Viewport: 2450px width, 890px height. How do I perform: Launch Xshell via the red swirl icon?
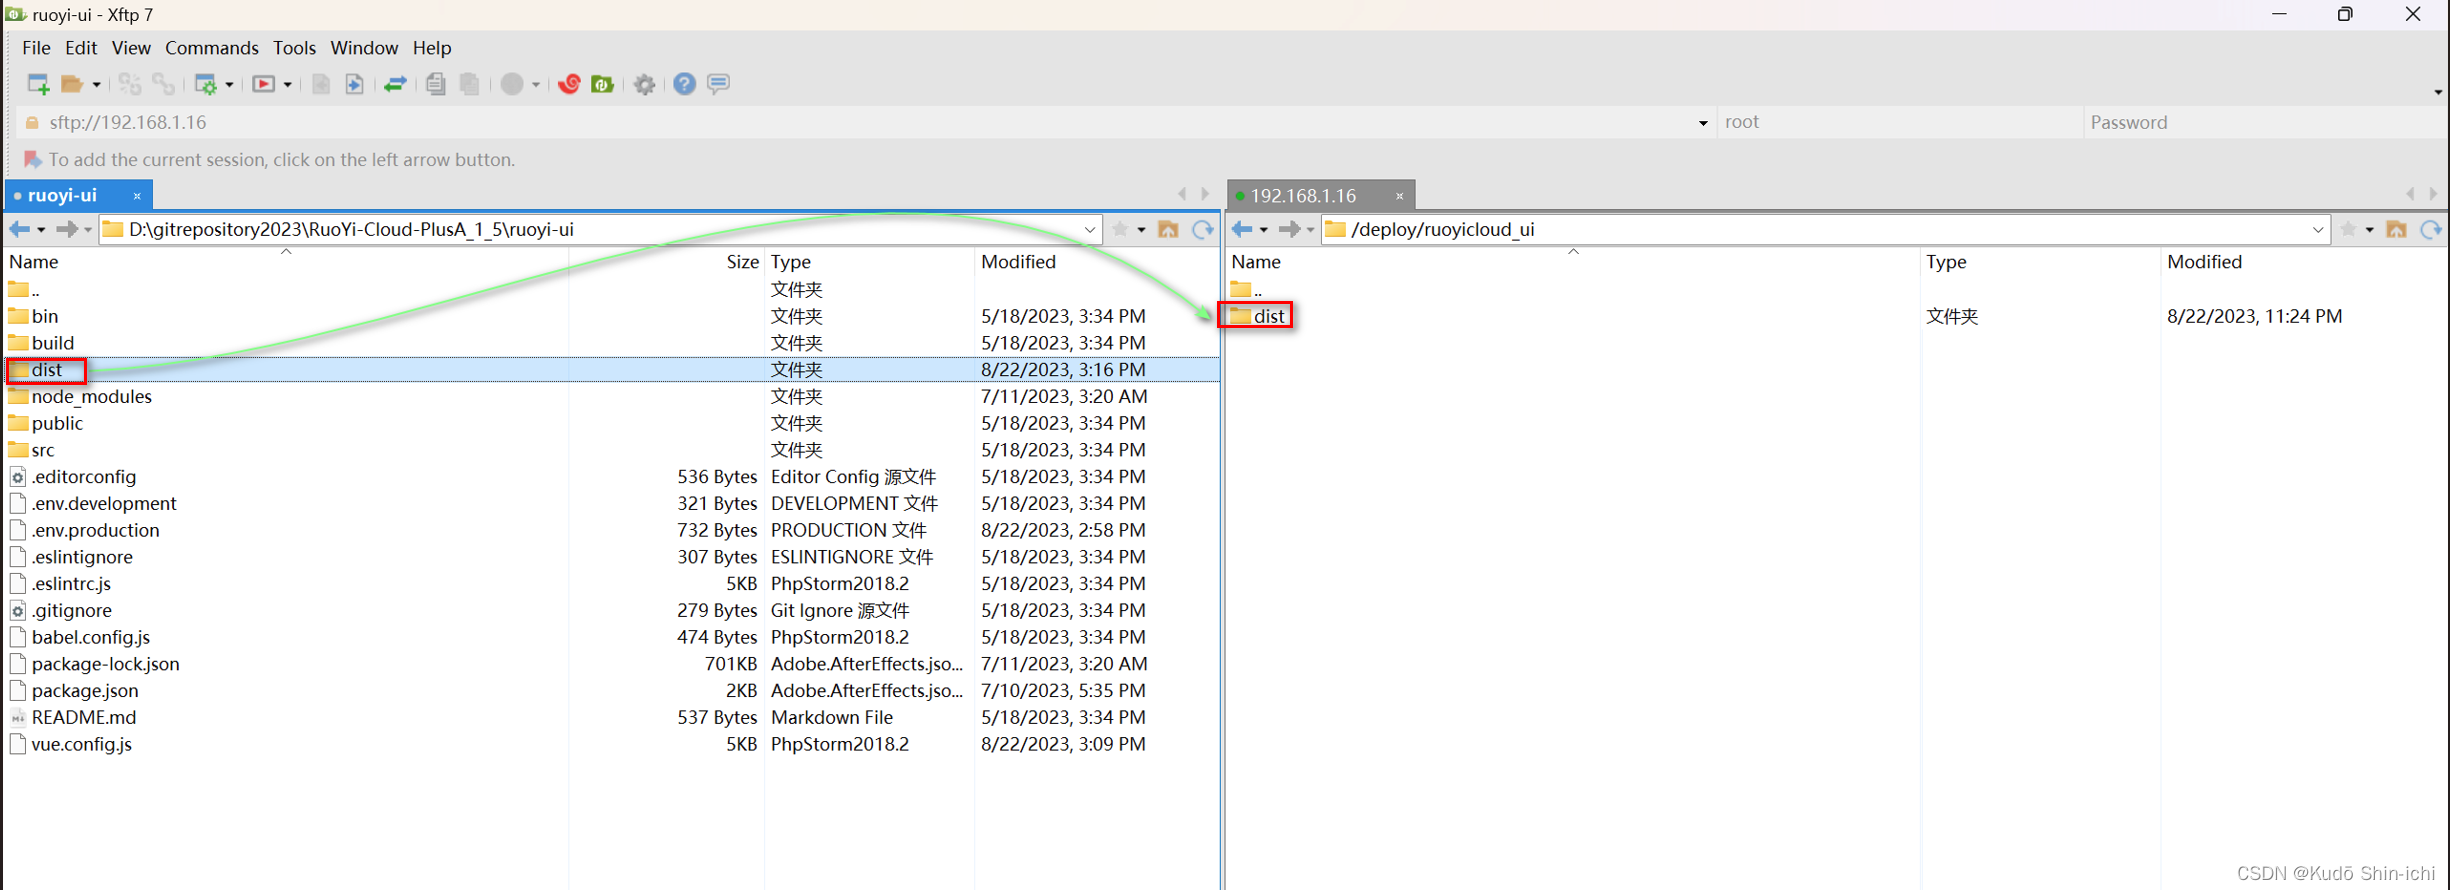tap(569, 84)
